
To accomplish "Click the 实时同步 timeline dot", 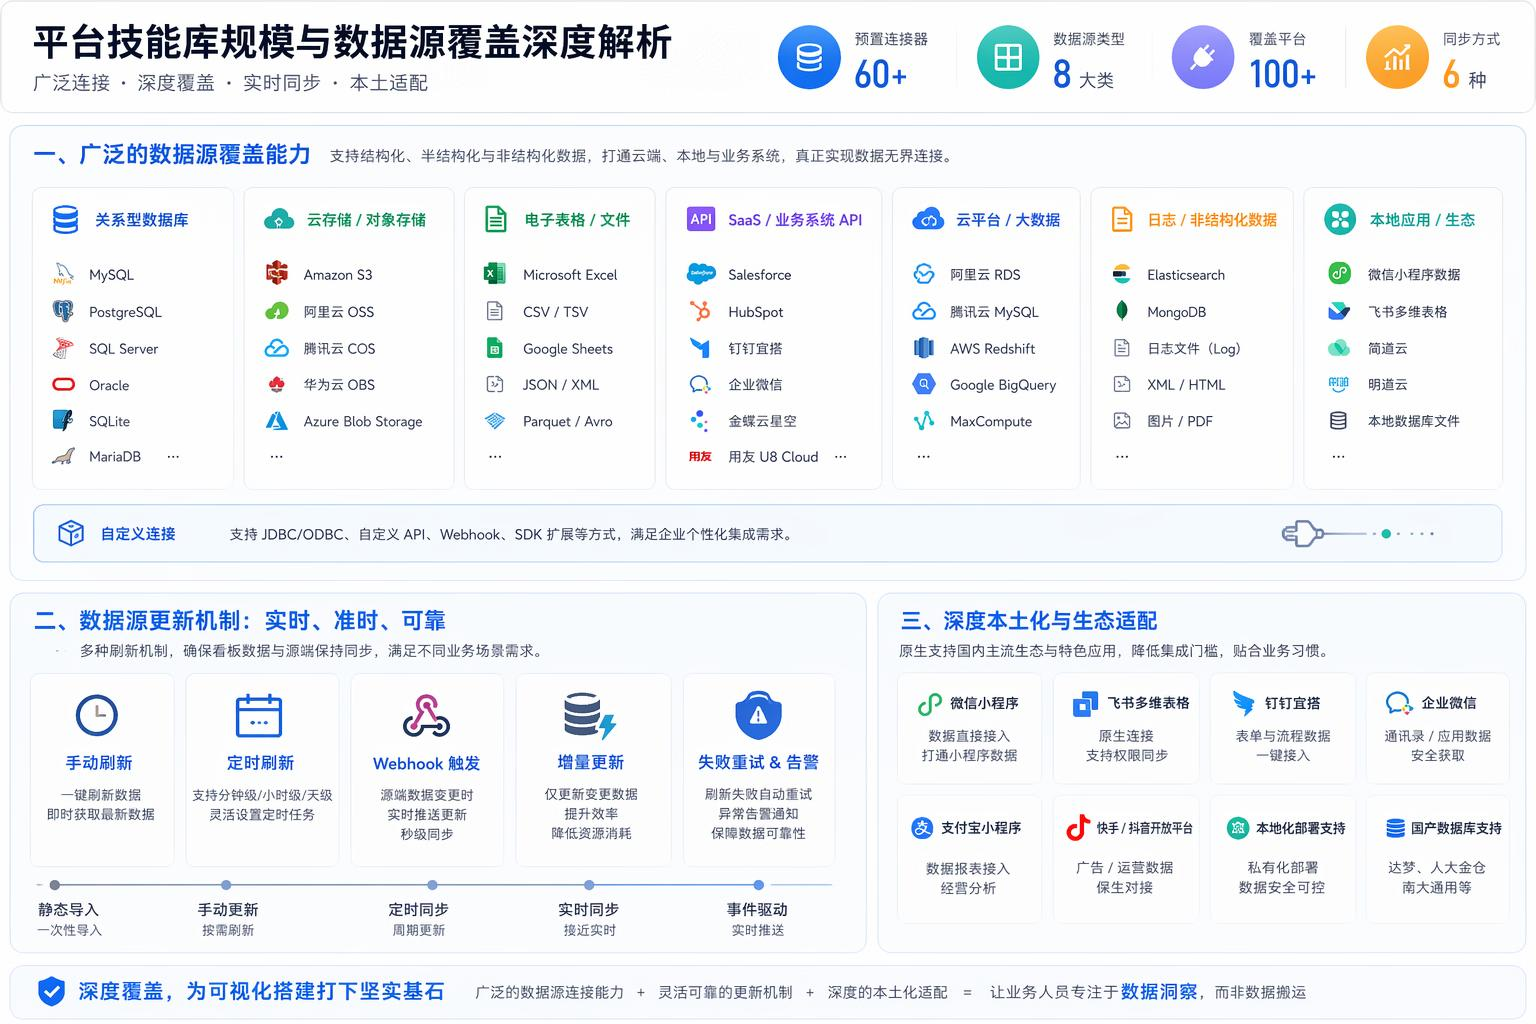I will [x=589, y=885].
